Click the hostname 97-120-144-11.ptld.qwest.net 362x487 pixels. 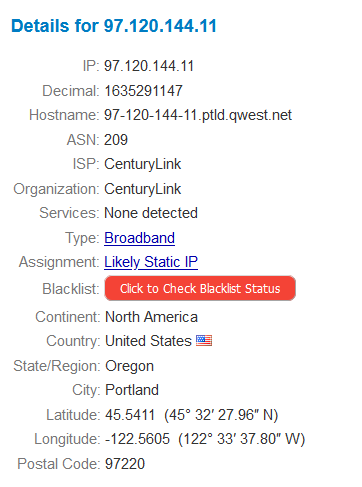click(x=198, y=115)
